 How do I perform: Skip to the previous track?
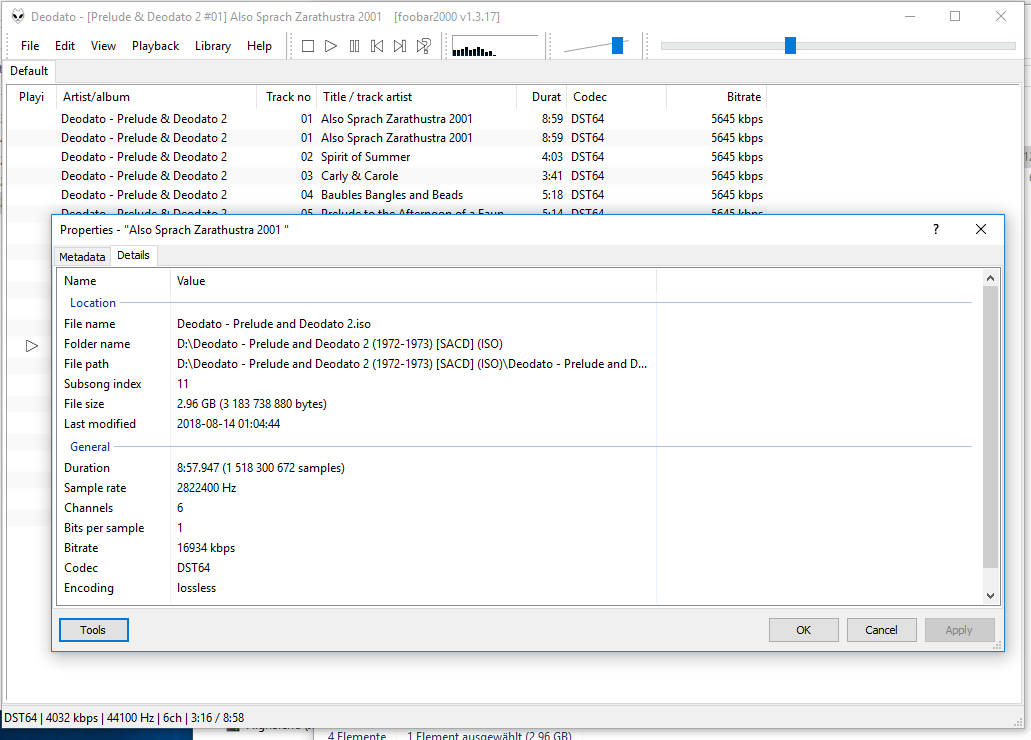point(377,46)
